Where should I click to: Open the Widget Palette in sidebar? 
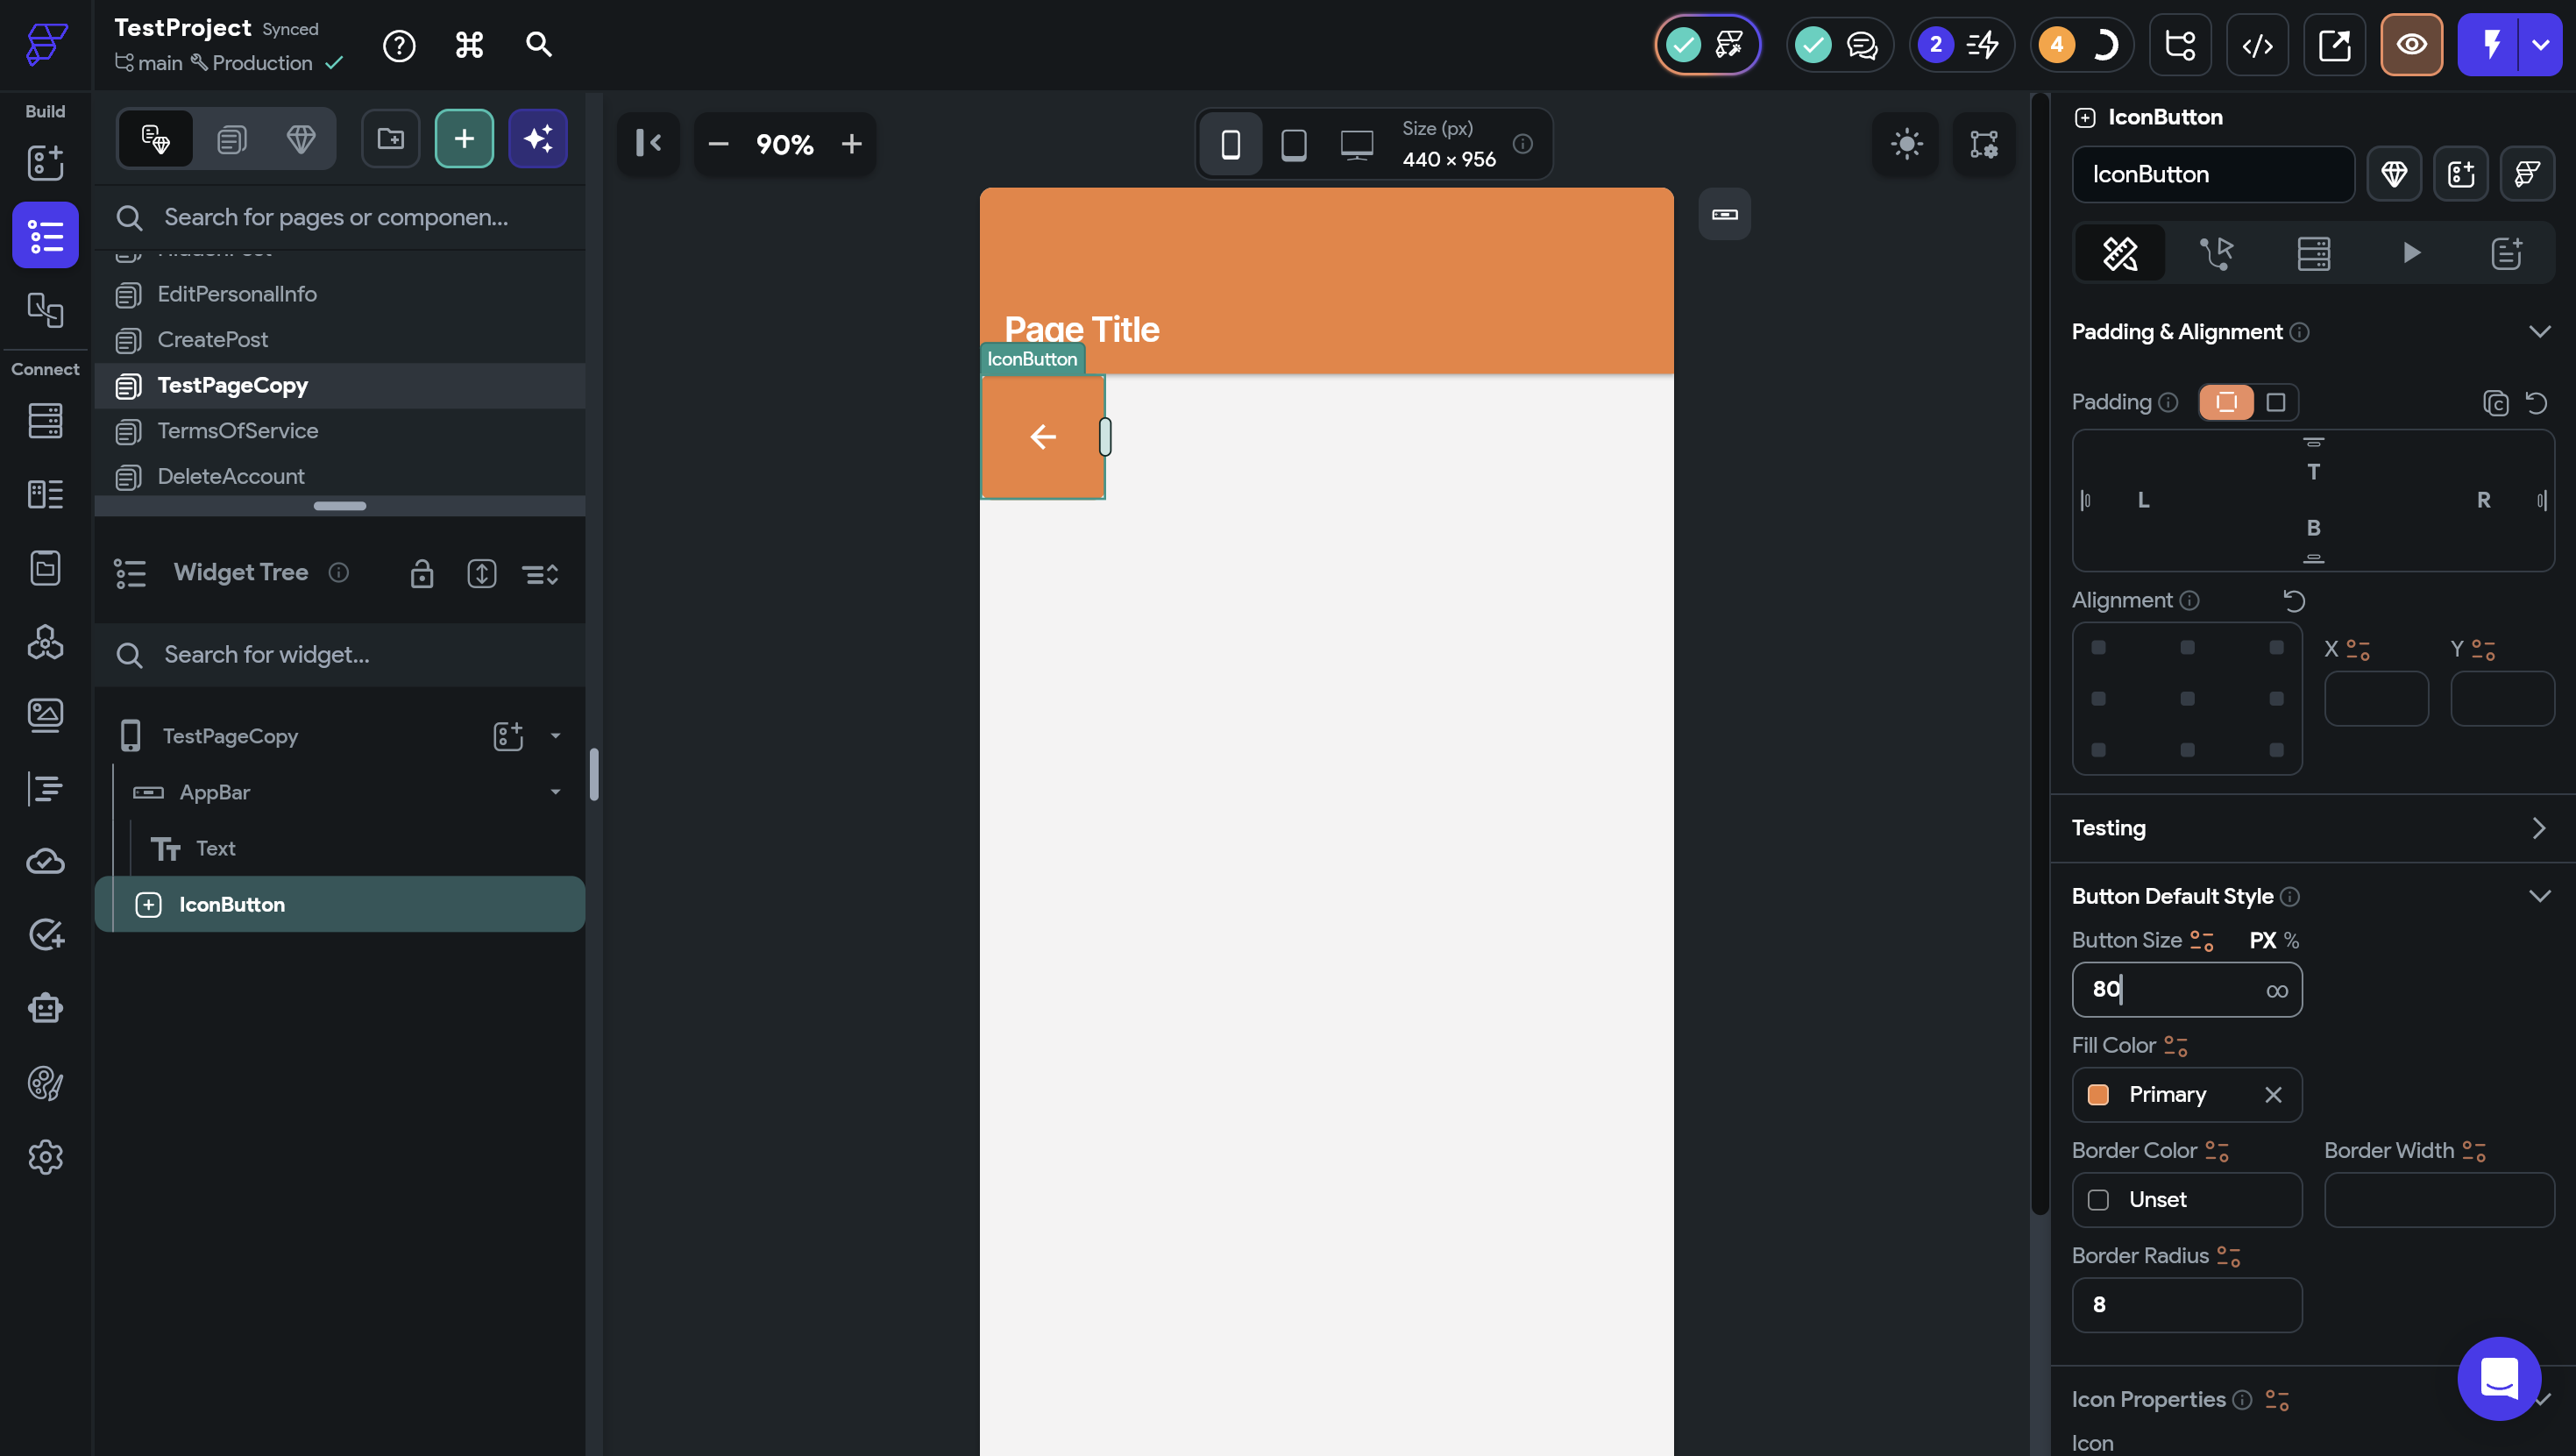coord(45,162)
